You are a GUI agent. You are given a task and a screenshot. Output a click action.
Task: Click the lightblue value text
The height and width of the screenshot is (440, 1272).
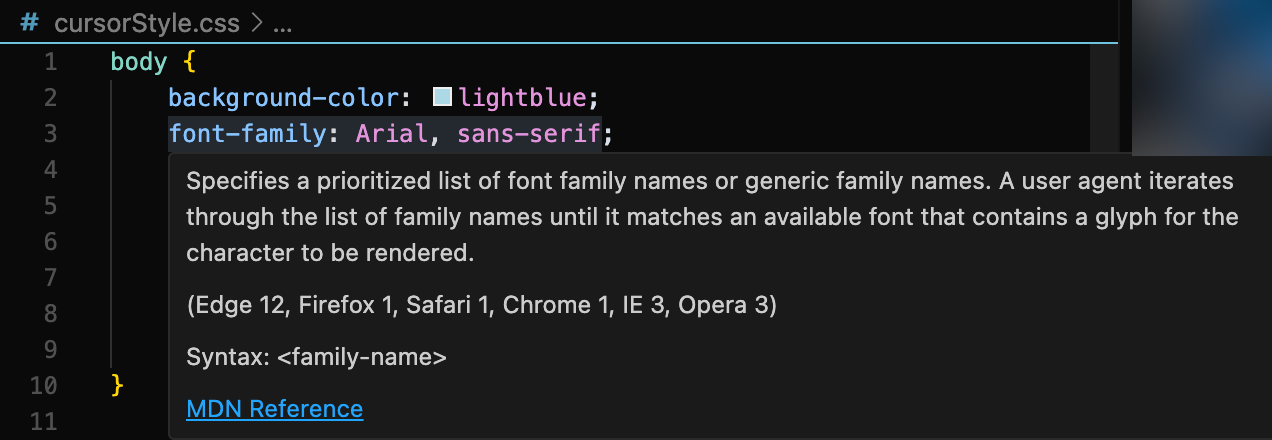[x=523, y=98]
